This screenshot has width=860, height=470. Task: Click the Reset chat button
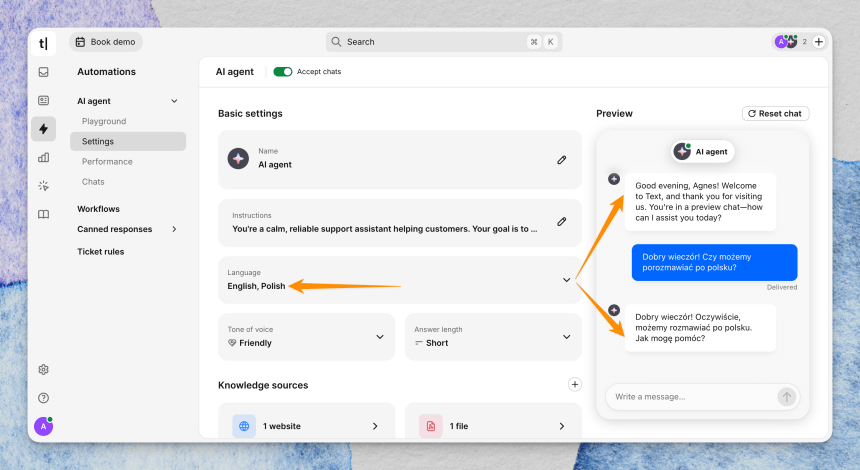[x=775, y=114]
